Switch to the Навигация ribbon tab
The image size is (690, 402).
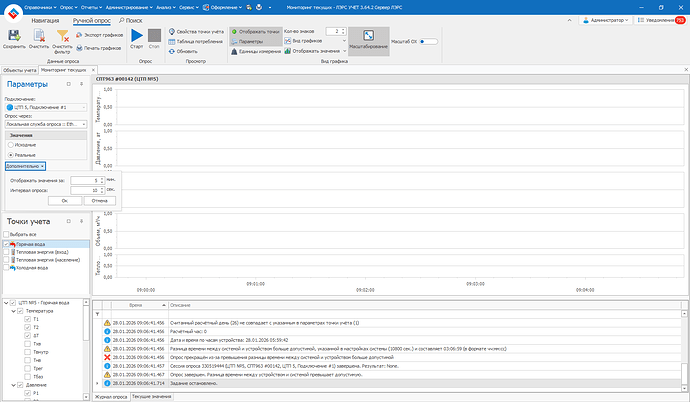[x=45, y=20]
